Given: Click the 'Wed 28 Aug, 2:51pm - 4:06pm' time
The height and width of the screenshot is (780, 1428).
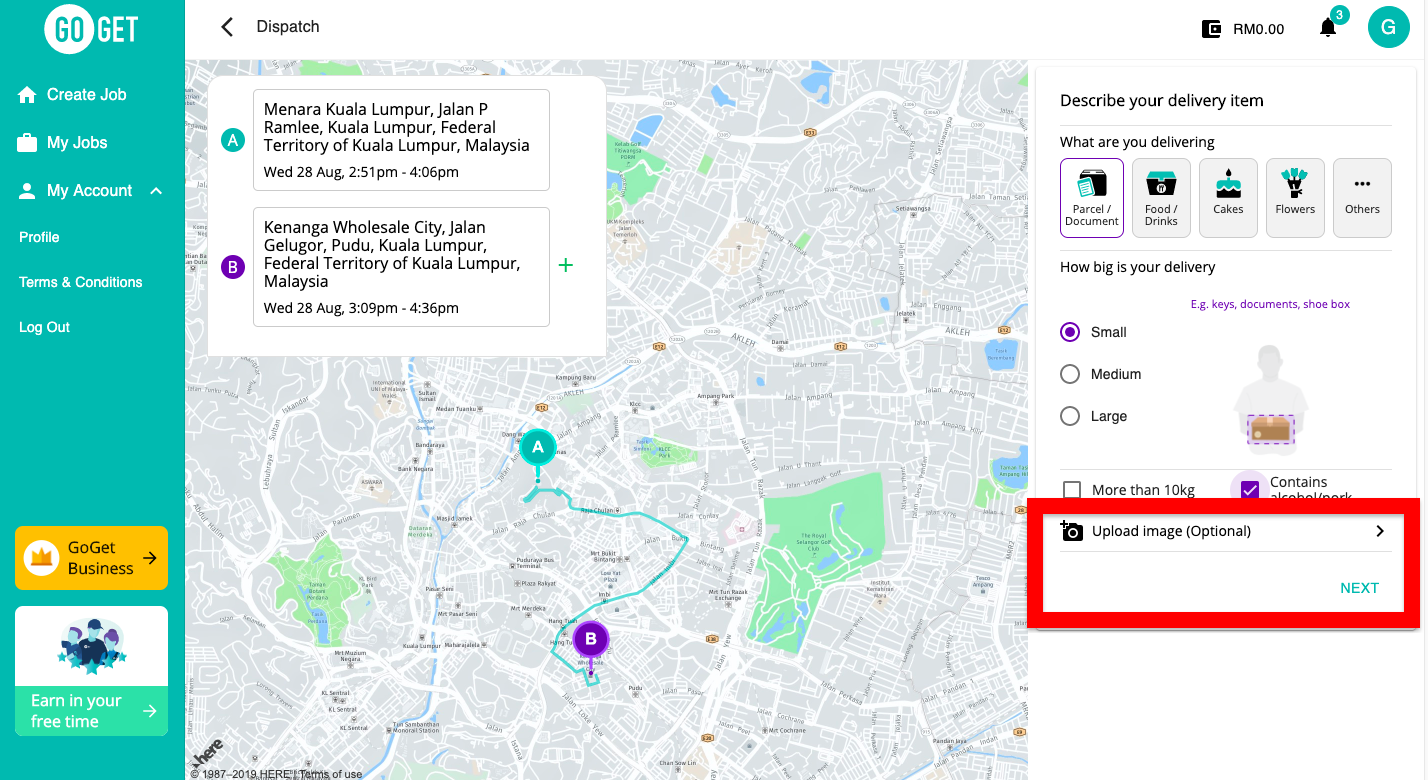Looking at the screenshot, I should tap(361, 172).
